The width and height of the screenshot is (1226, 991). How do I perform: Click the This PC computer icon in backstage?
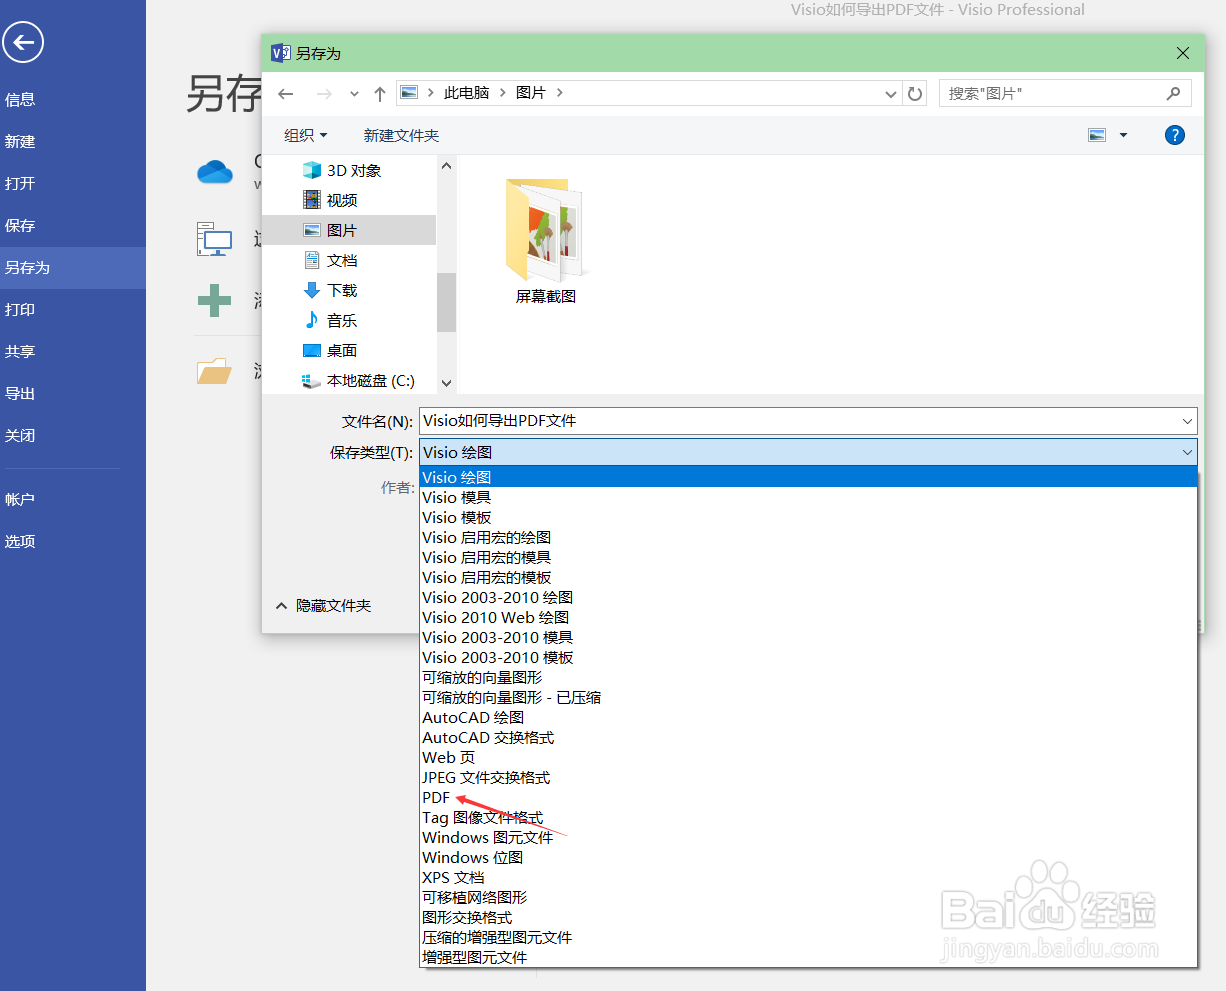tap(214, 239)
